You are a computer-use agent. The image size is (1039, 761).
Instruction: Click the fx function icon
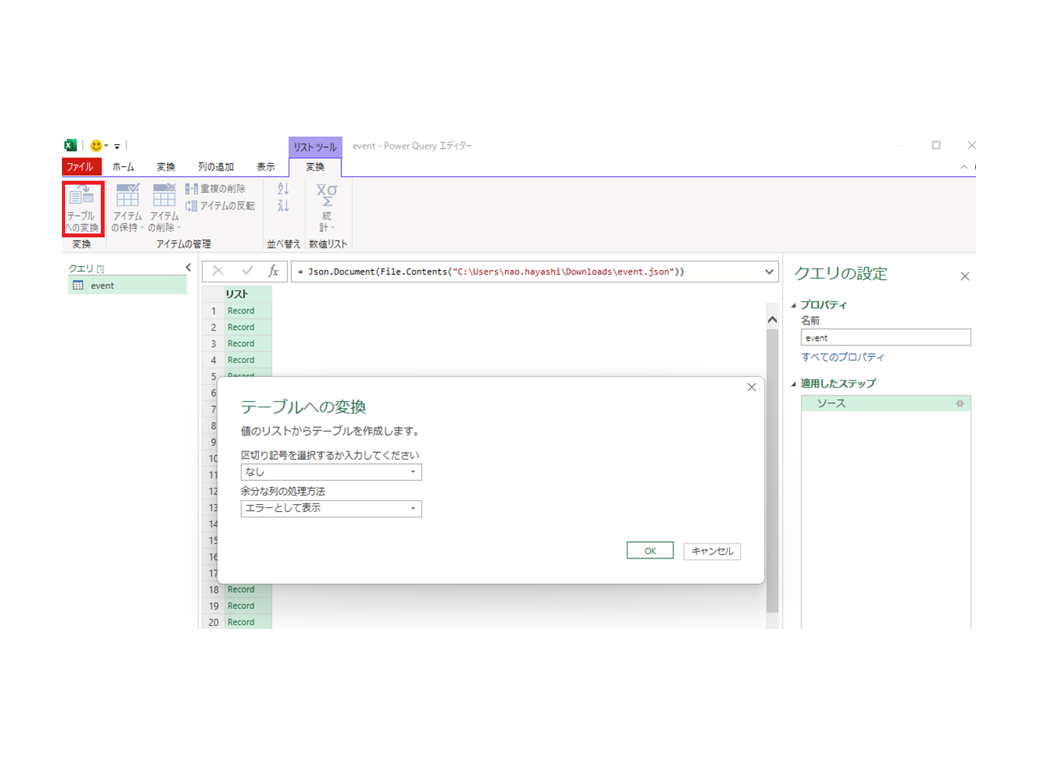(x=273, y=271)
